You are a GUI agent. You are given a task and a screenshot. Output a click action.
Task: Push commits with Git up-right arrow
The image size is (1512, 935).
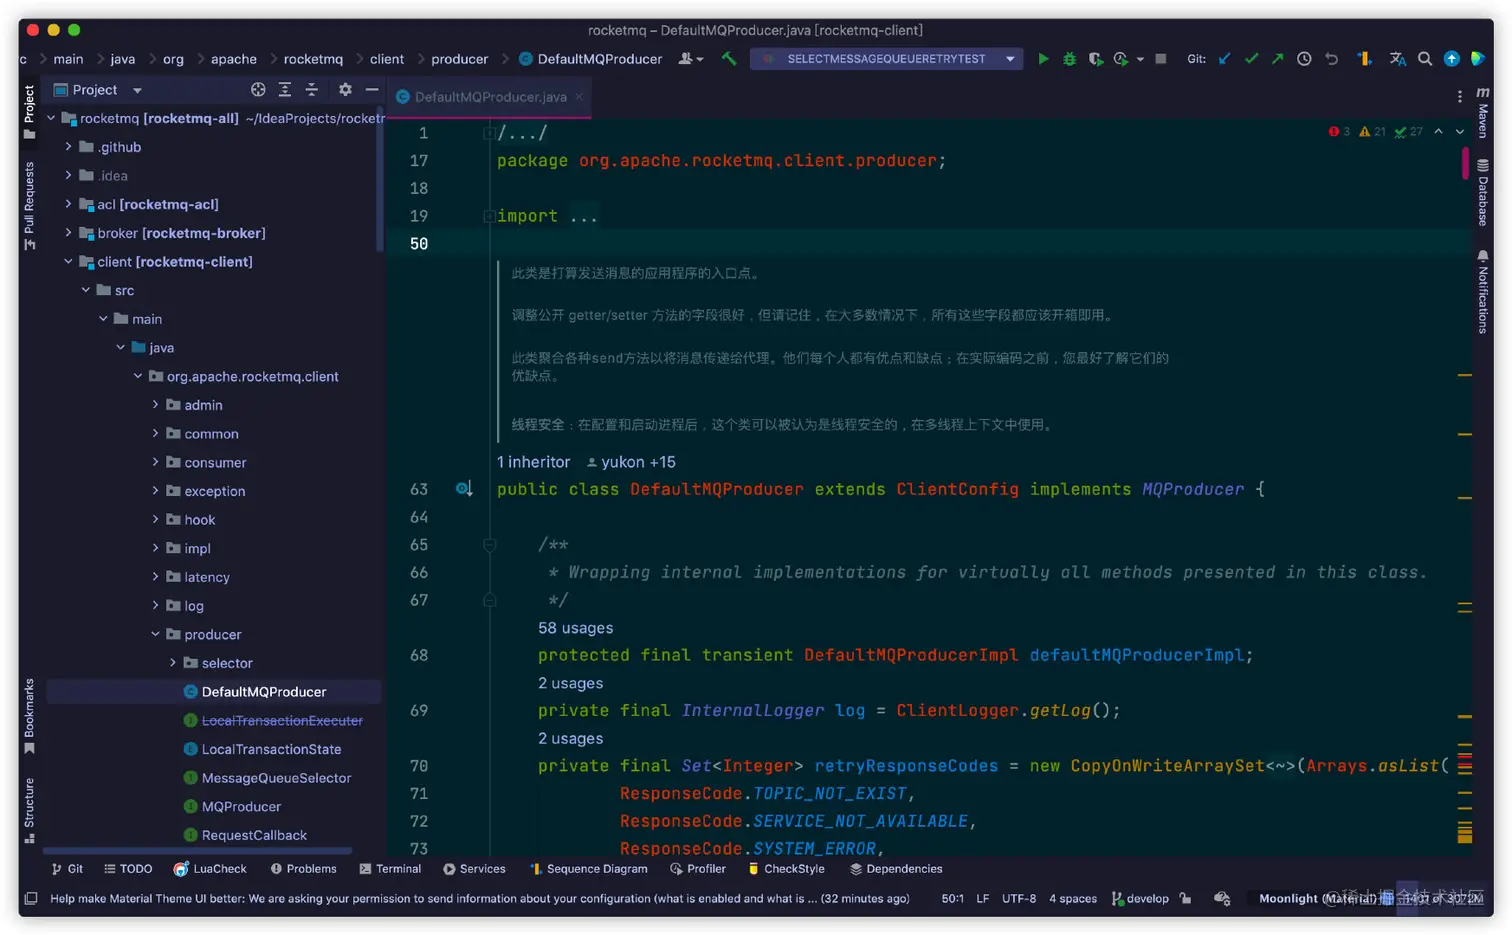pyautogui.click(x=1277, y=59)
